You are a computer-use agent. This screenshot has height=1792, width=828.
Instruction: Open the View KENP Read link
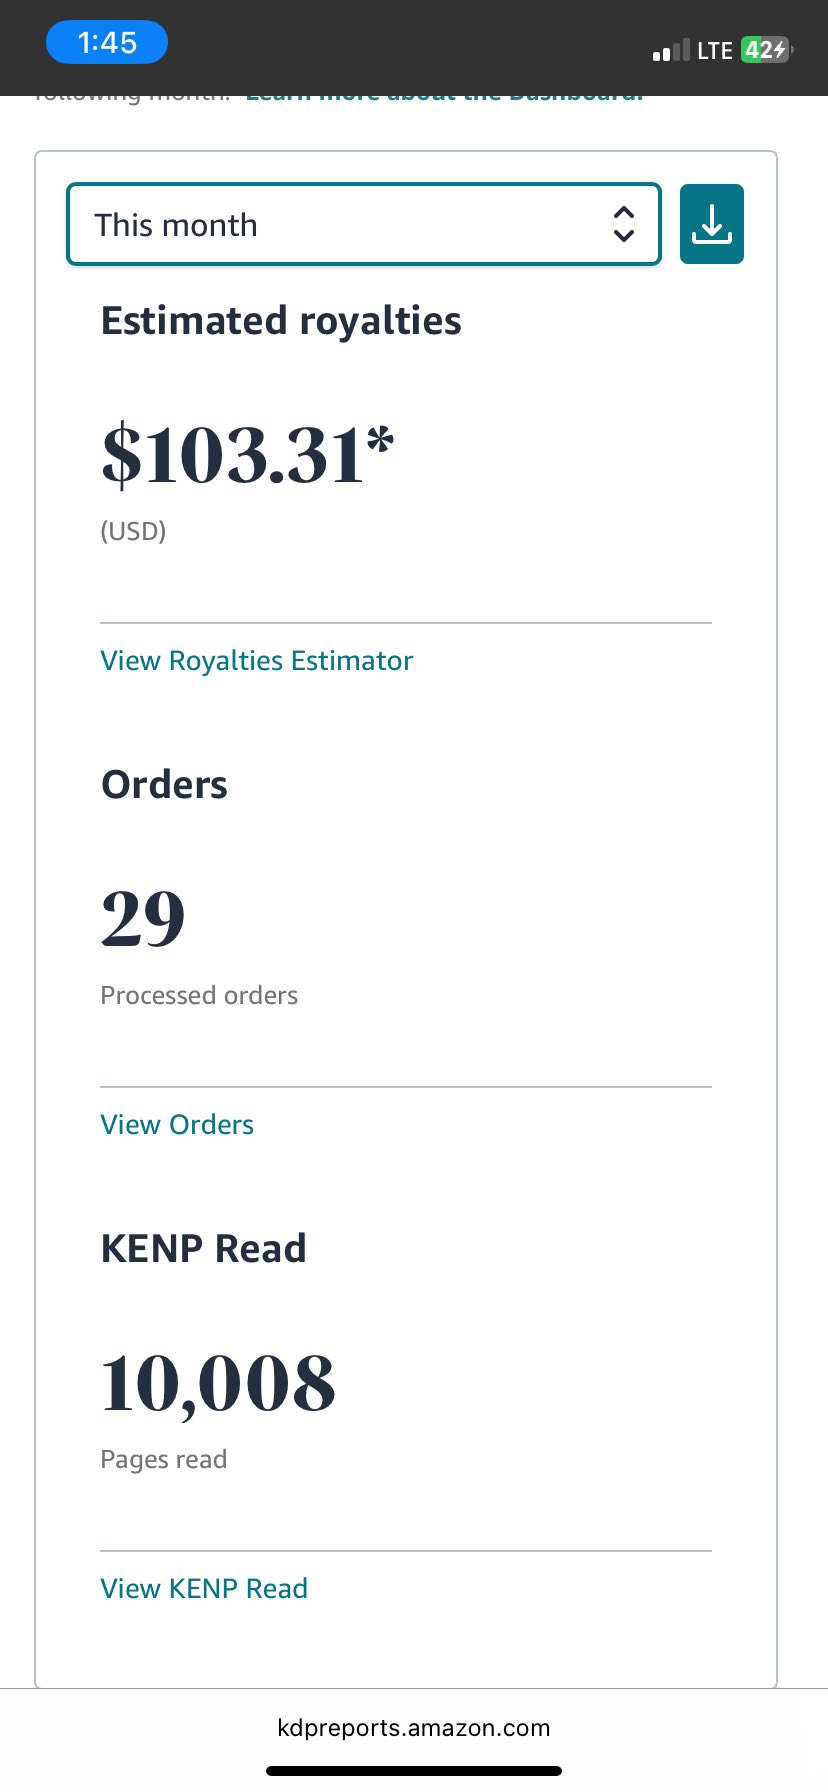(204, 1589)
